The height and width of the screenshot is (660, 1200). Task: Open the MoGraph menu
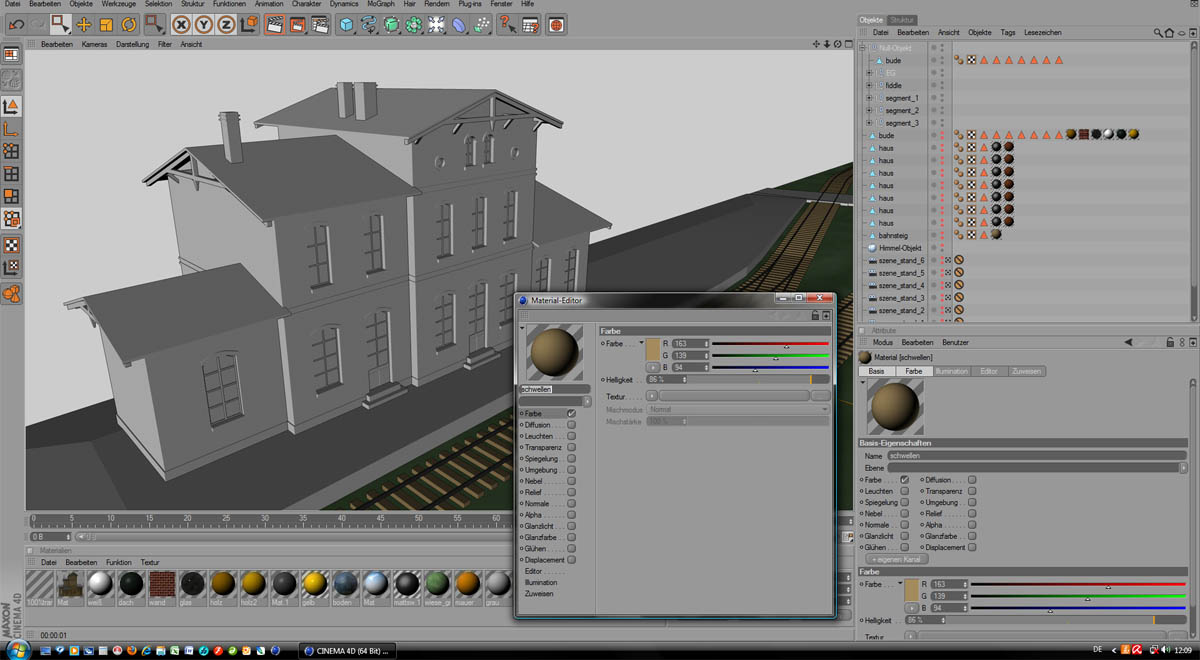tap(380, 4)
